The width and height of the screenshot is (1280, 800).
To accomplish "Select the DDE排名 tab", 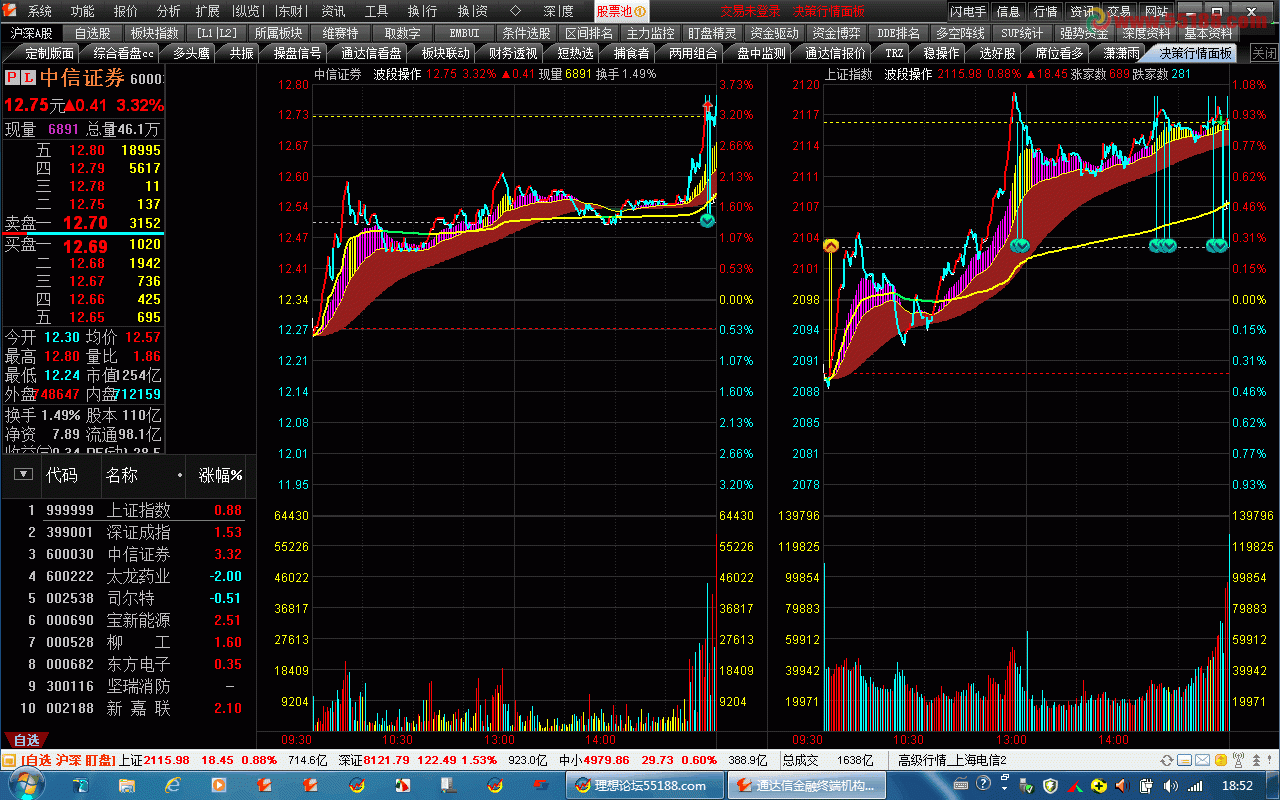I will pos(899,33).
